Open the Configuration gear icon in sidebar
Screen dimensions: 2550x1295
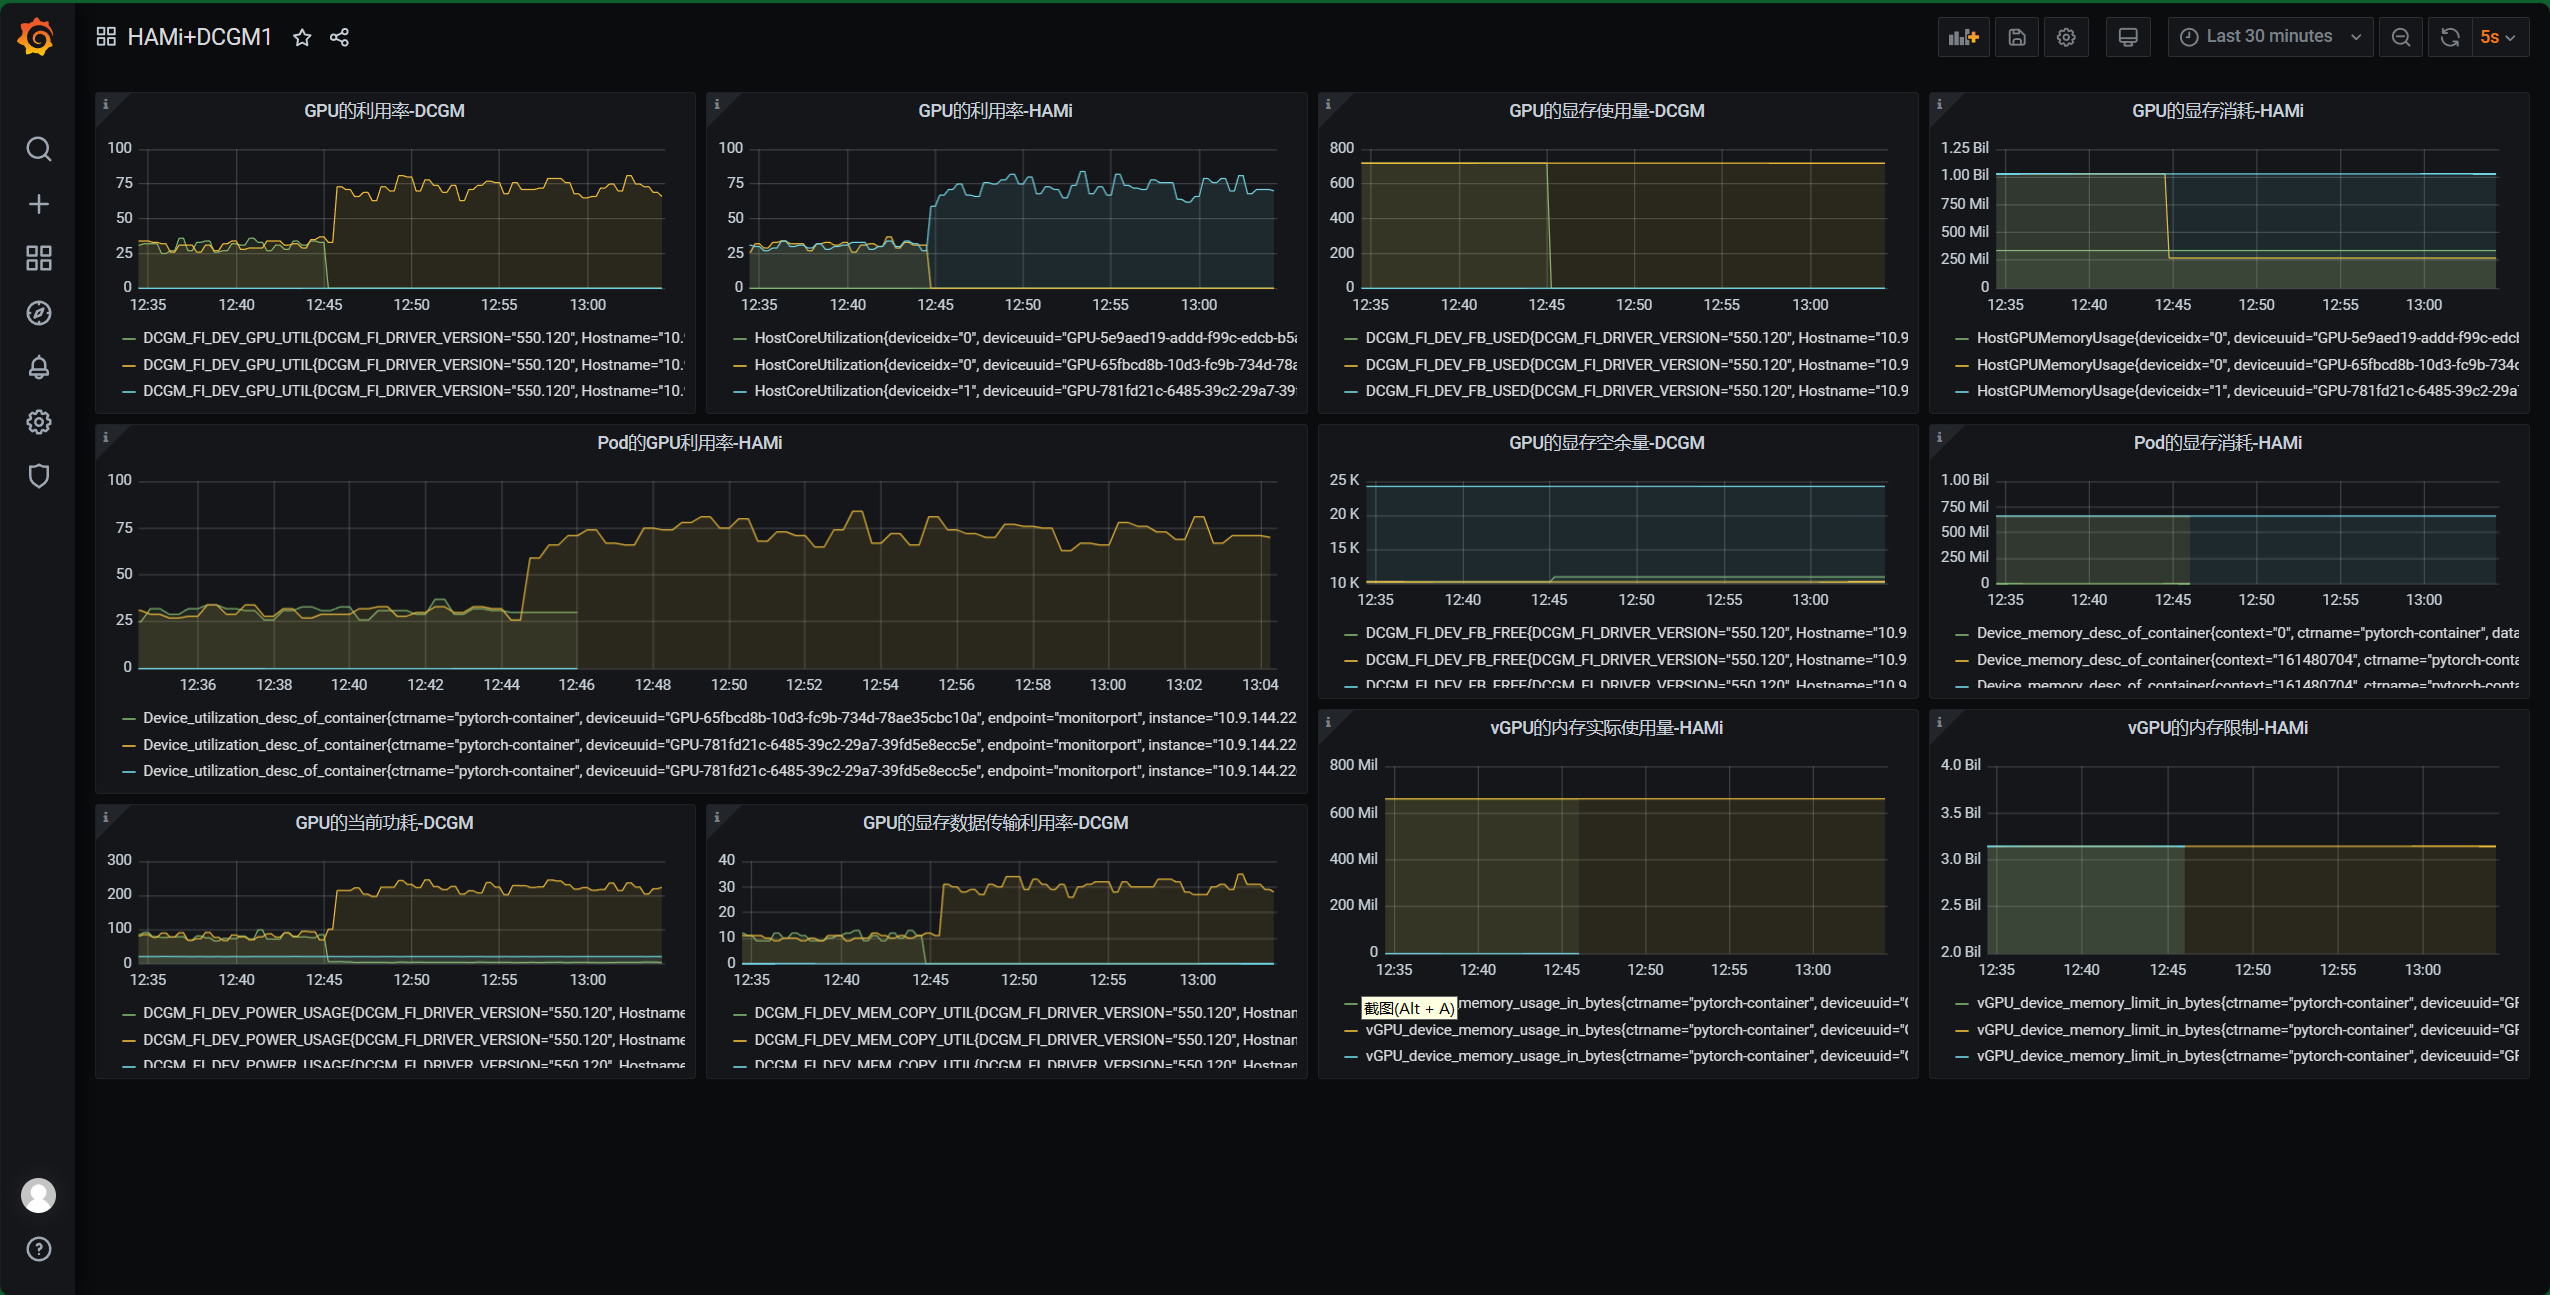[38, 422]
